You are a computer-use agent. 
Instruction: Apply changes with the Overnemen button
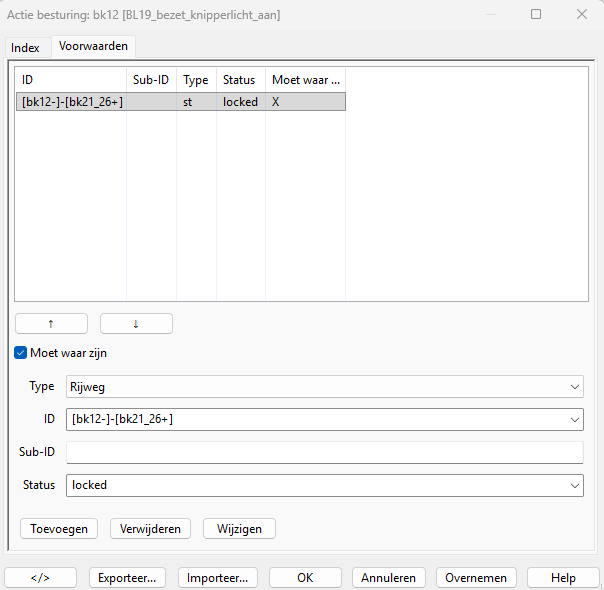click(476, 577)
